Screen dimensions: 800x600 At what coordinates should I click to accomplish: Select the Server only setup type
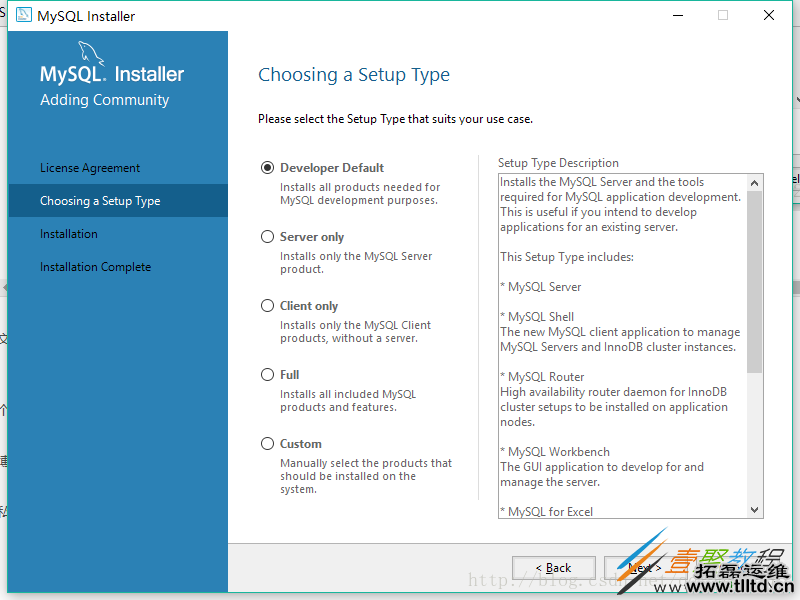point(267,236)
